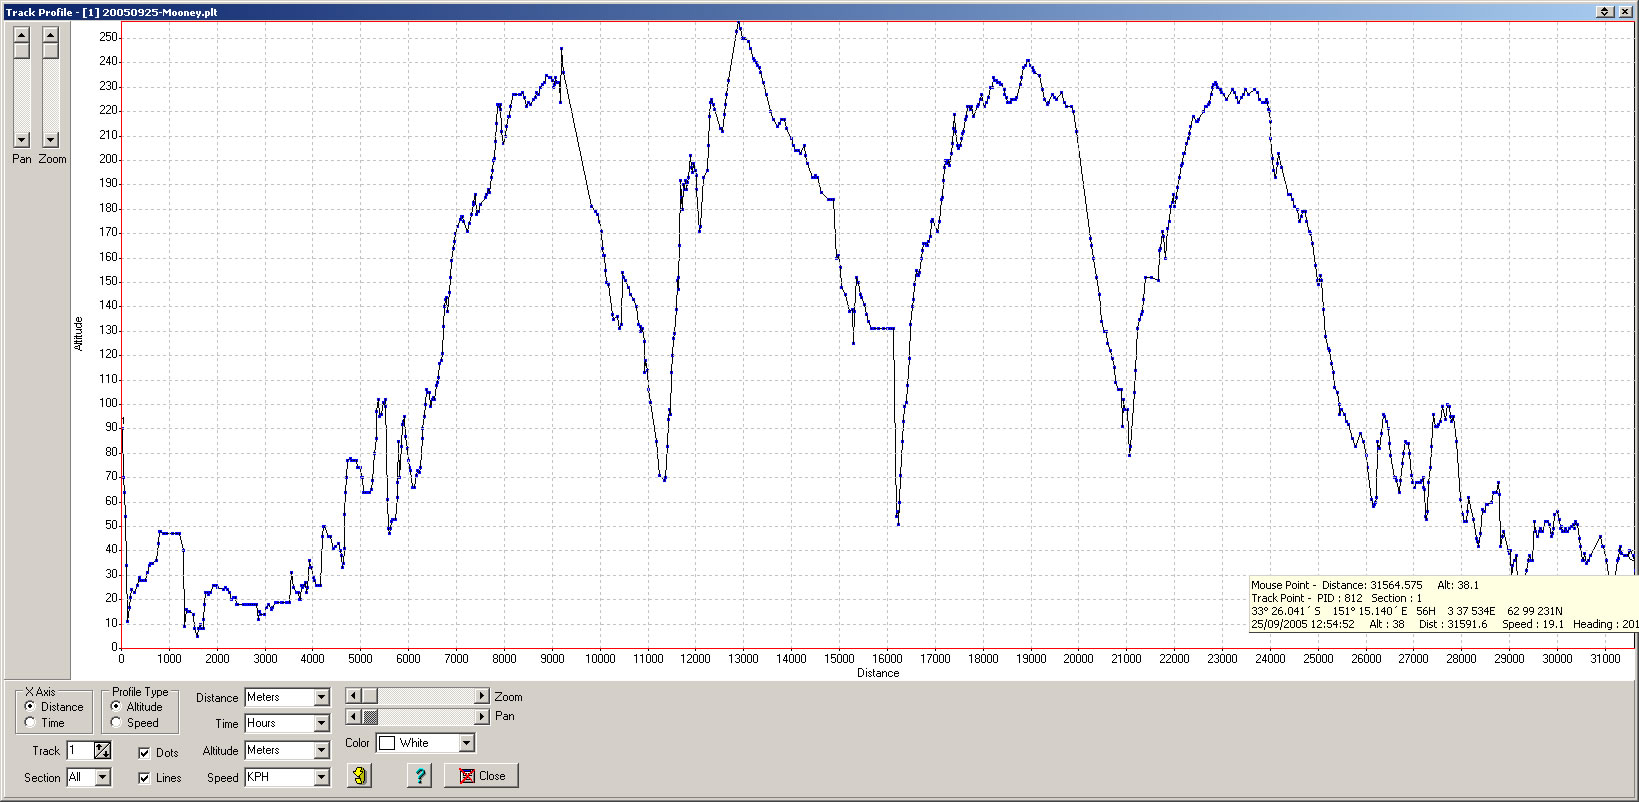
Task: Click the Track number stepper icon
Action: click(102, 751)
